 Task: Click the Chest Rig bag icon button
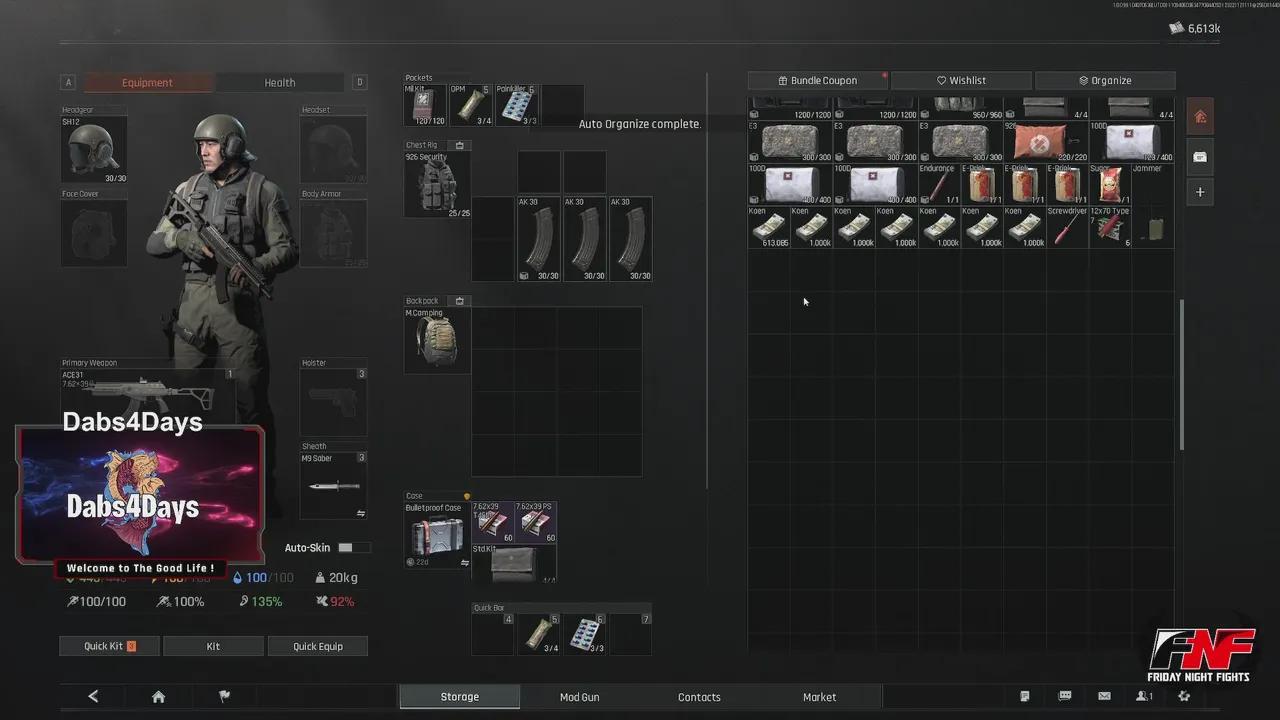coord(460,145)
